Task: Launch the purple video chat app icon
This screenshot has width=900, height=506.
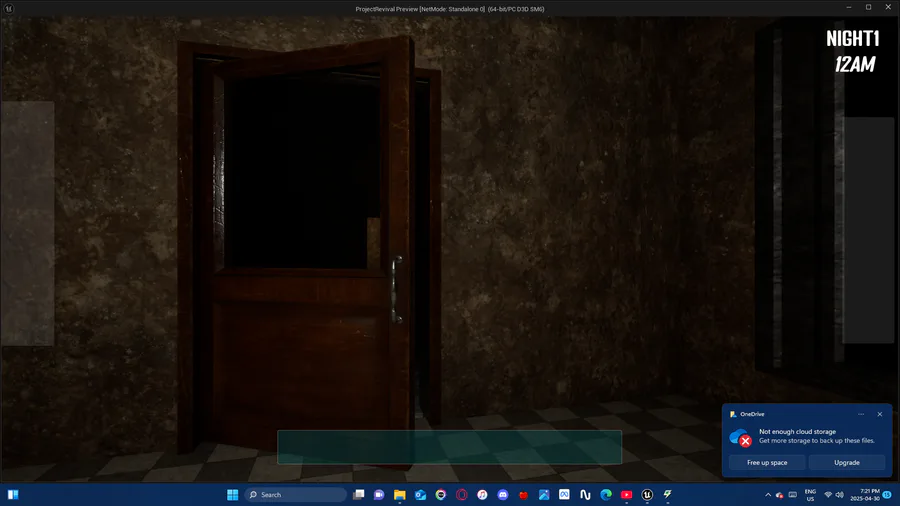Action: click(379, 495)
